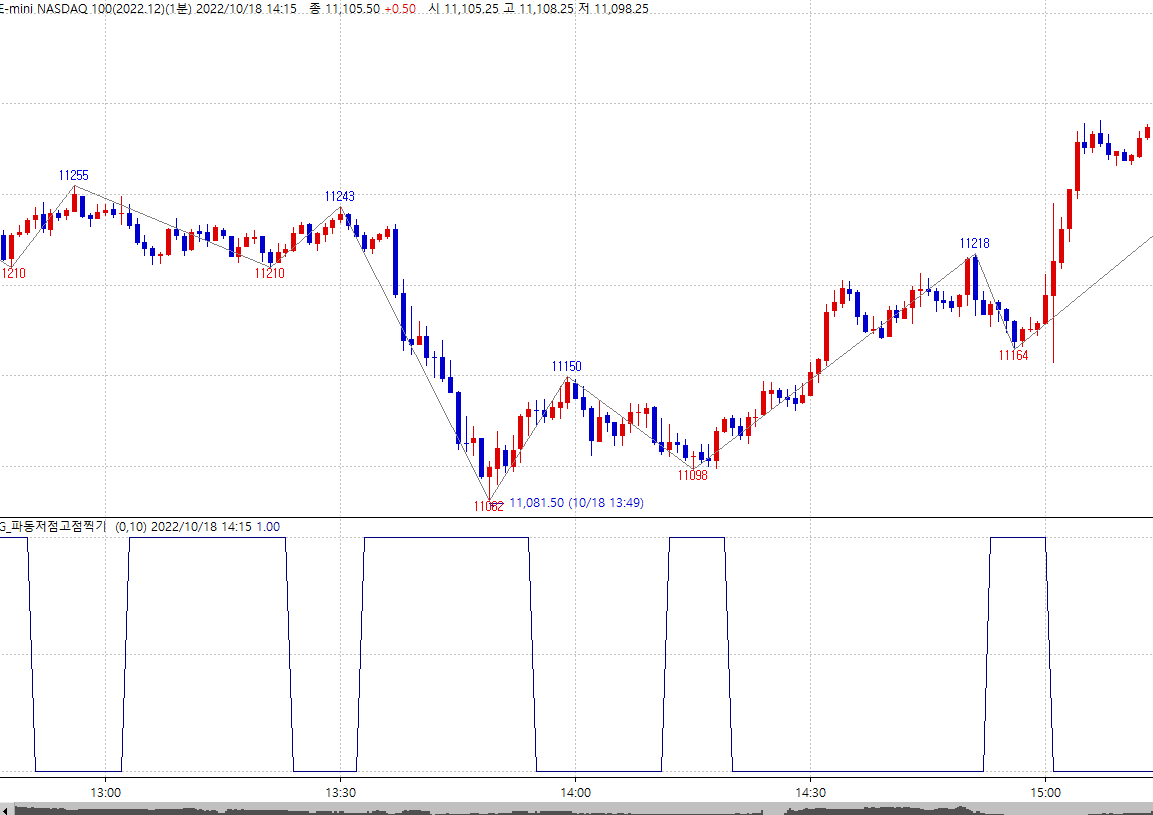Click the 11150 peak price label

click(567, 367)
